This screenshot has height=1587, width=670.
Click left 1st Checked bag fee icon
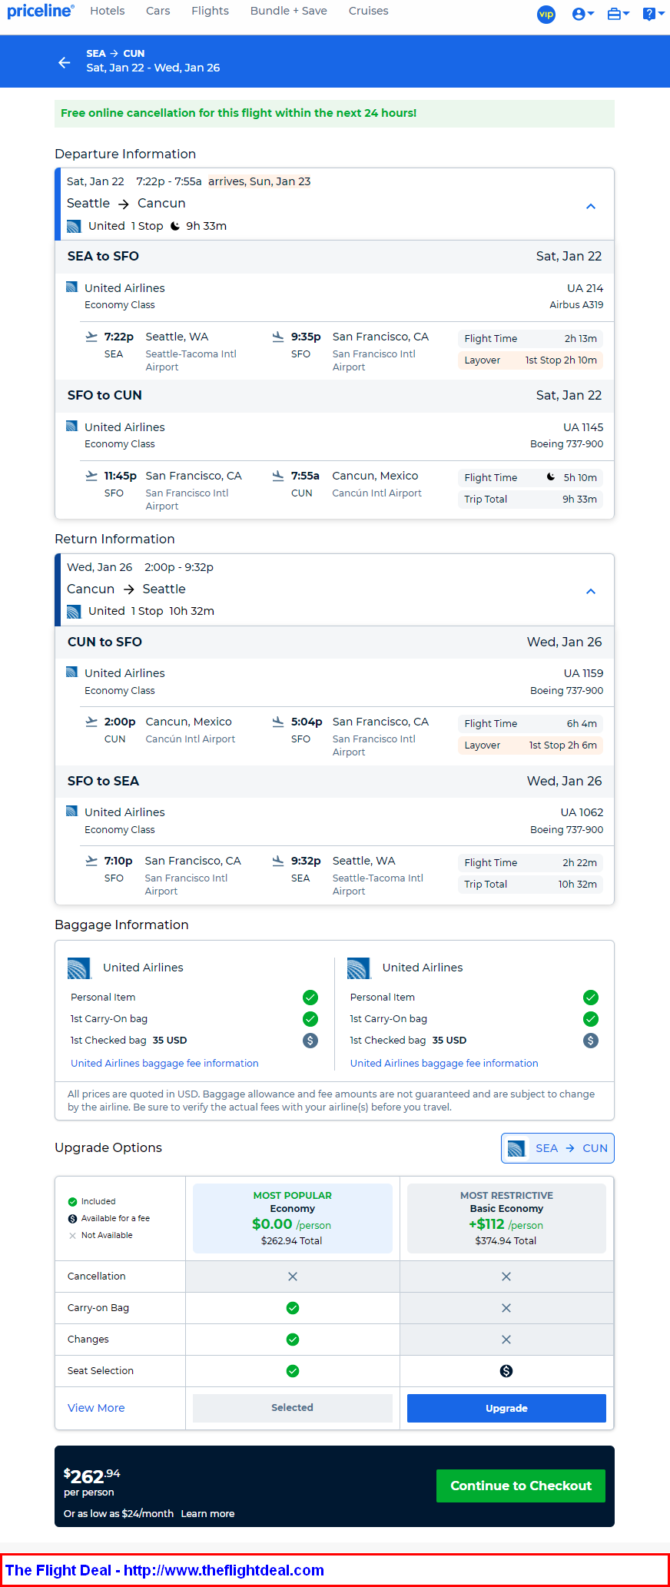310,1040
